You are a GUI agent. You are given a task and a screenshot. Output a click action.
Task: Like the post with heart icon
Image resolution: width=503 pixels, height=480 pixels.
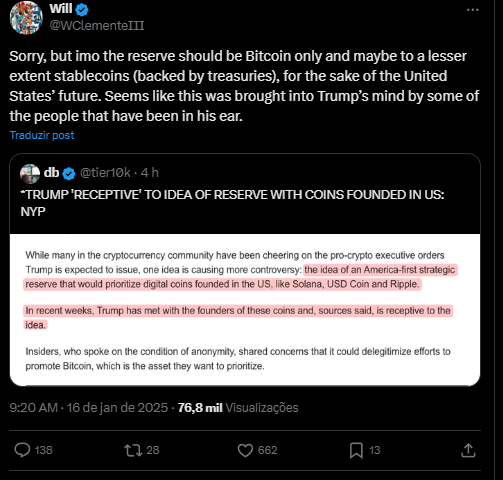pos(245,450)
